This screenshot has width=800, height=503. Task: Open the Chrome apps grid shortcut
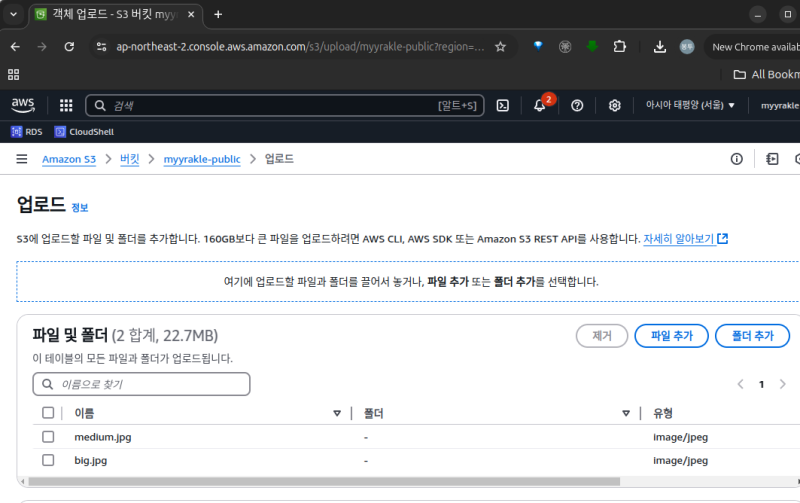[x=14, y=74]
